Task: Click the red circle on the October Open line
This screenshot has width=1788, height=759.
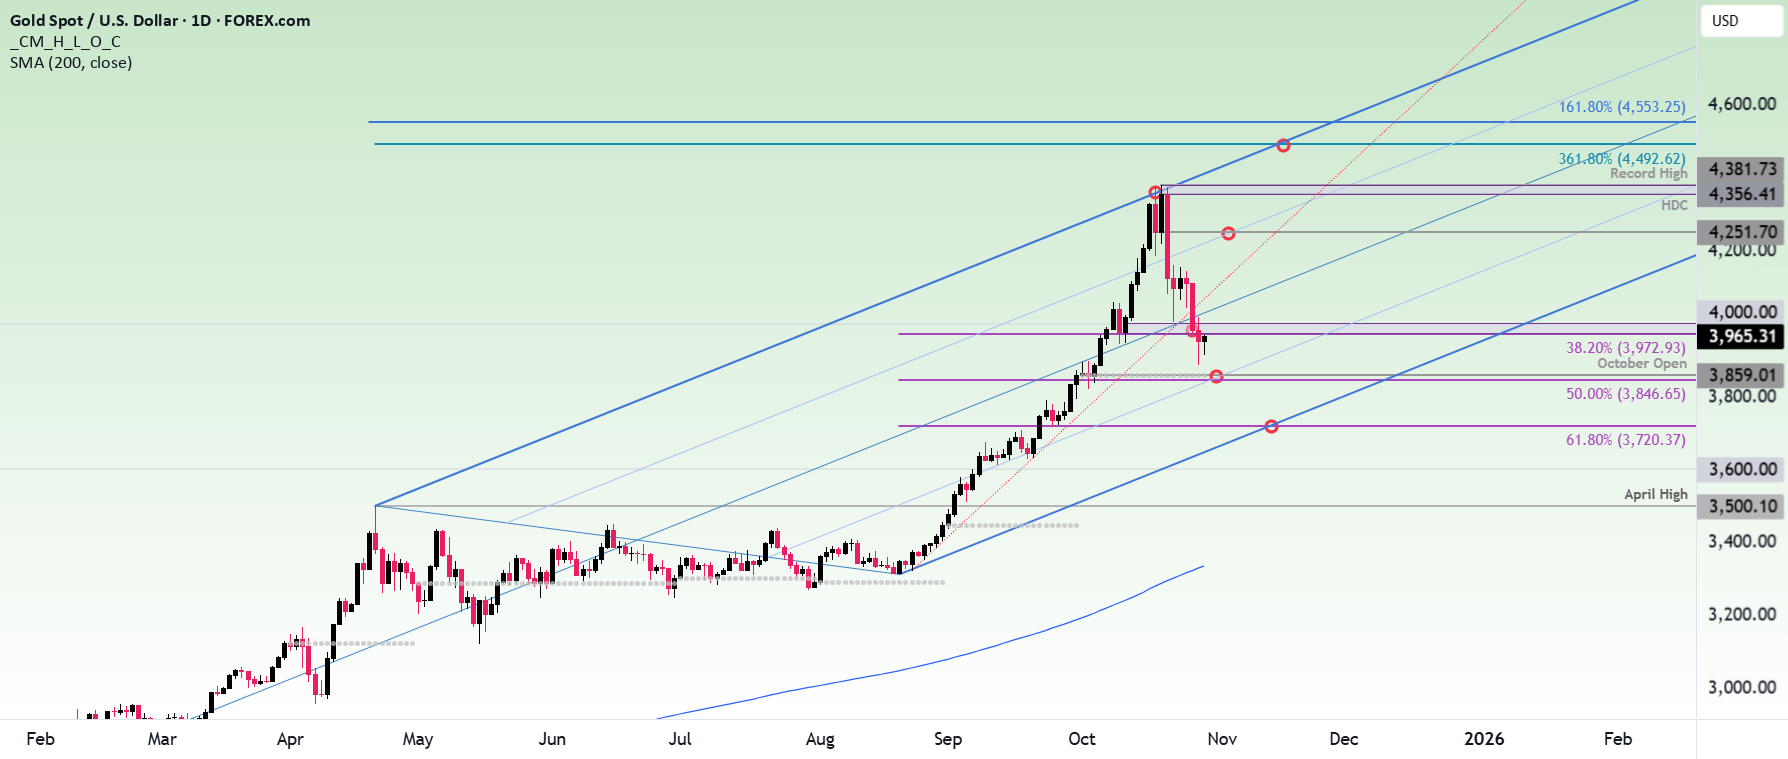Action: (x=1216, y=377)
